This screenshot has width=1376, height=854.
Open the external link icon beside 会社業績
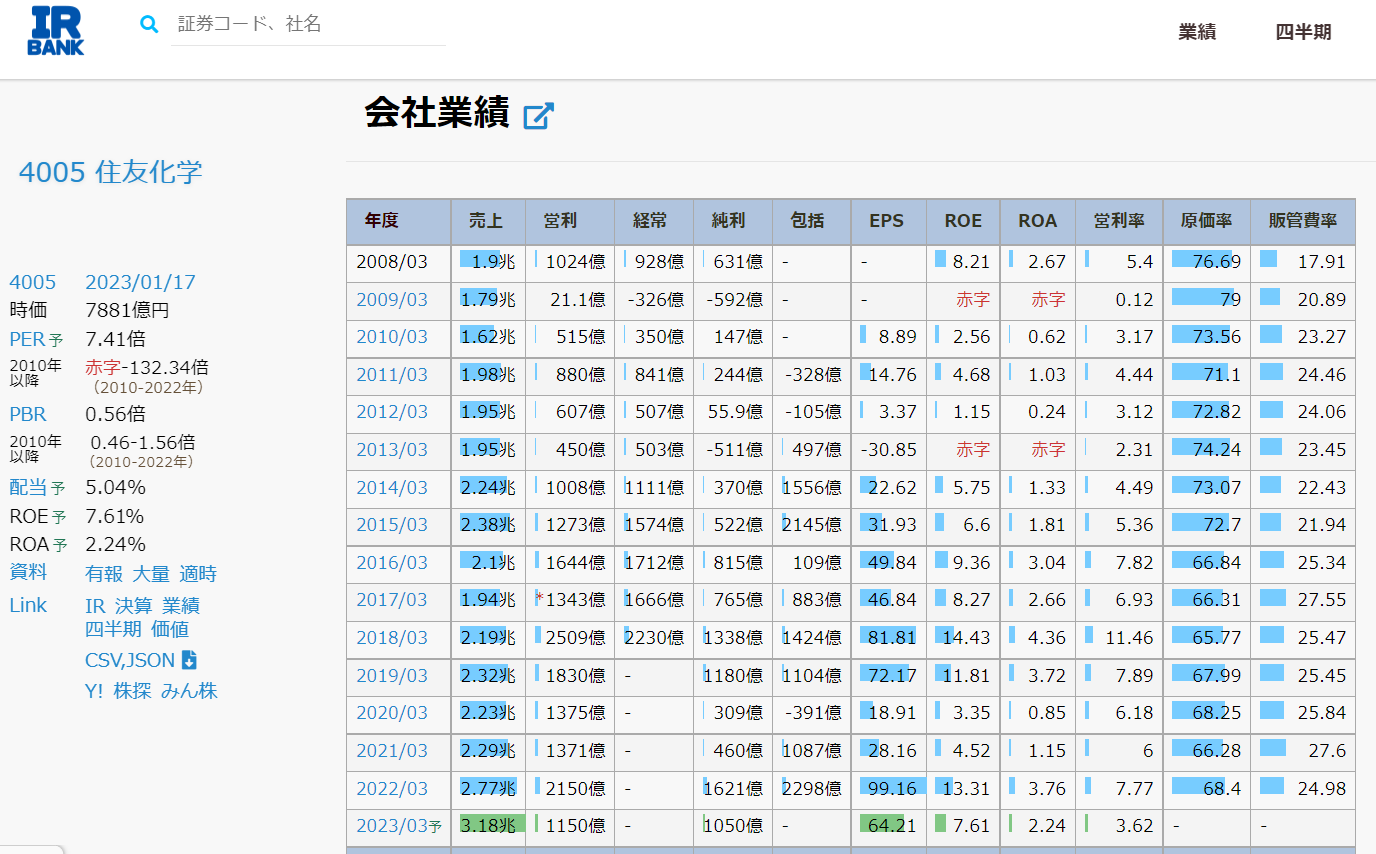point(539,116)
